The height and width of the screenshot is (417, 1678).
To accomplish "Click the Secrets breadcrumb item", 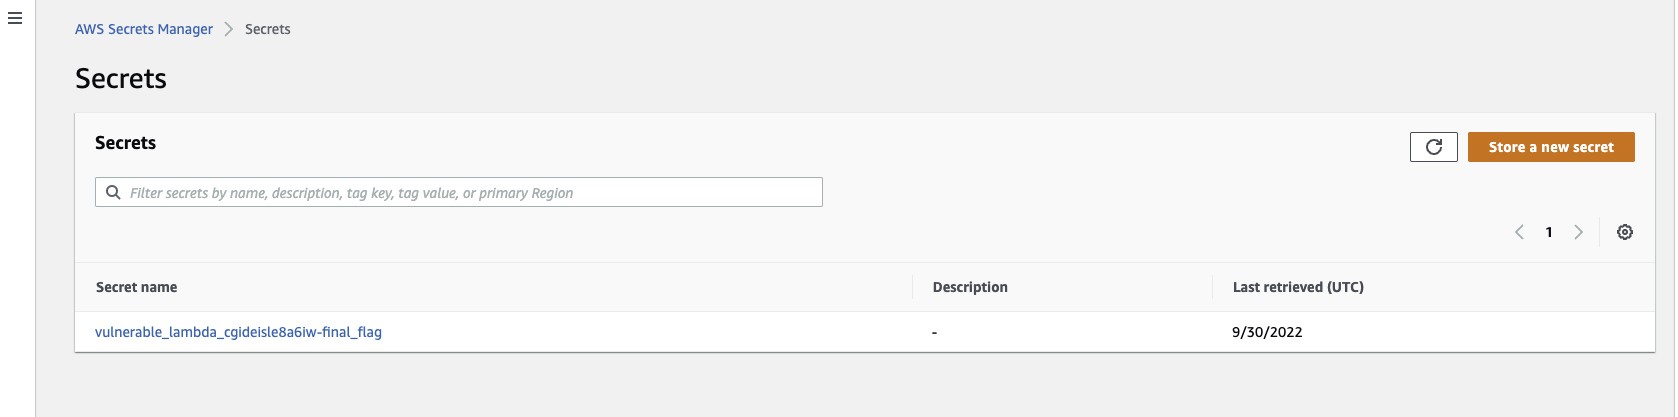I will [268, 29].
